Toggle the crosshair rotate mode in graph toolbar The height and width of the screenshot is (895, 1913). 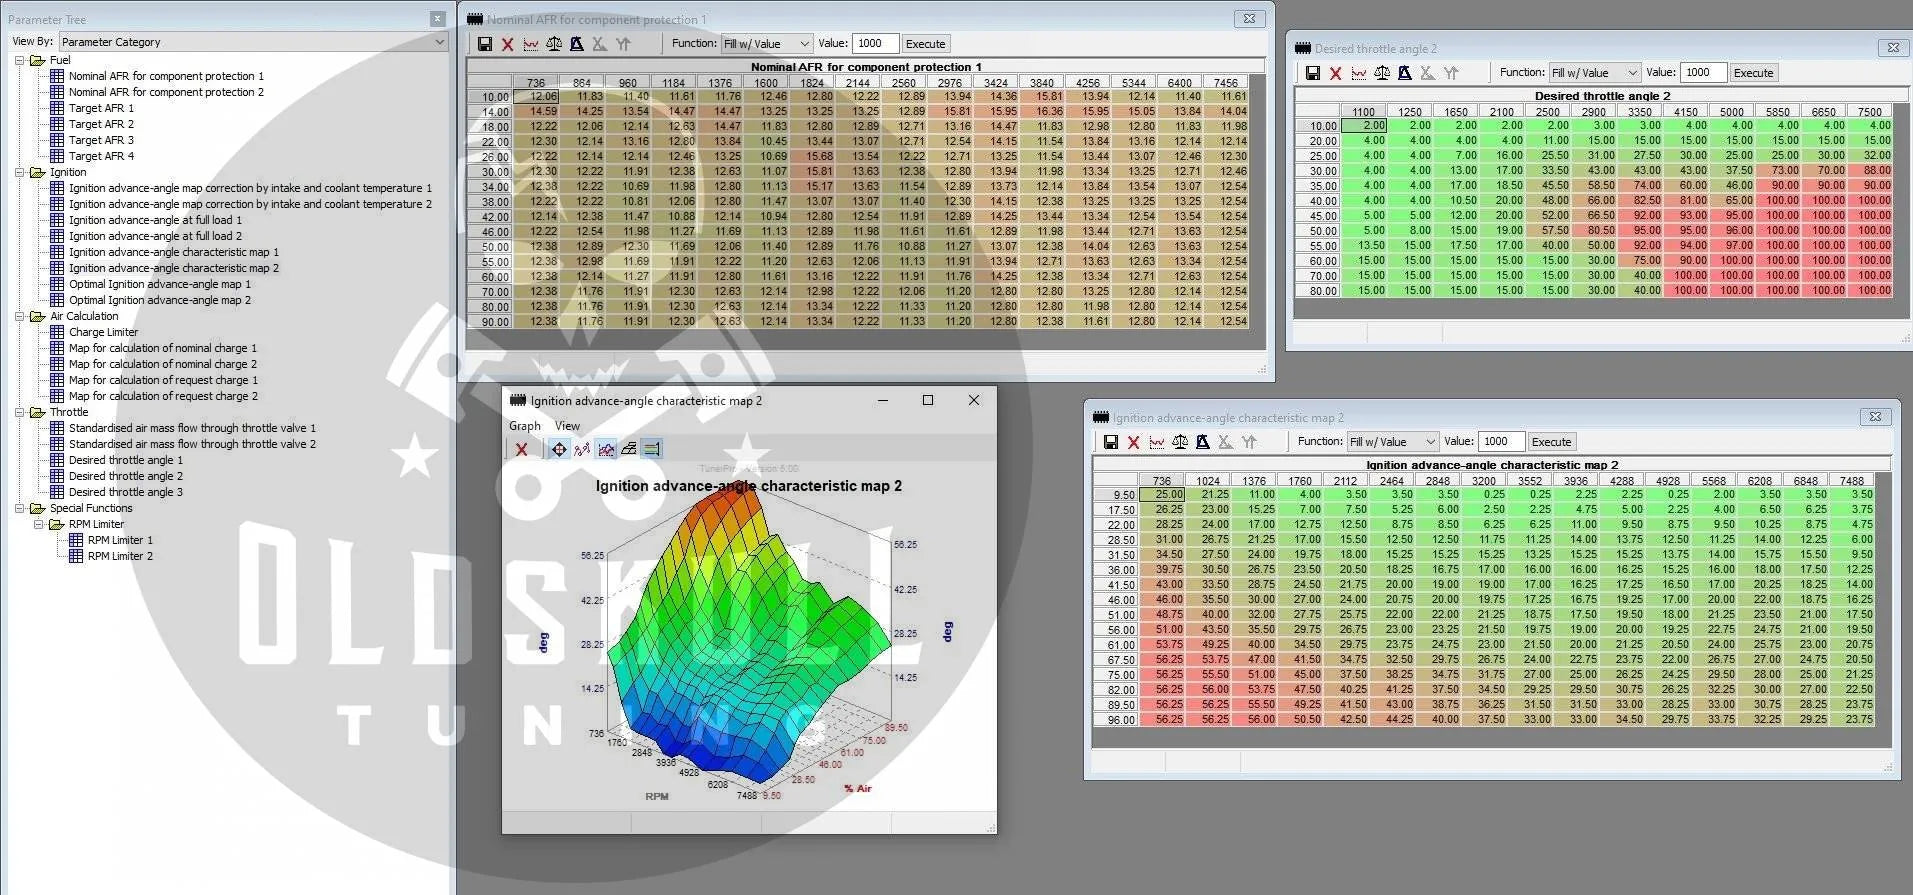coord(559,450)
